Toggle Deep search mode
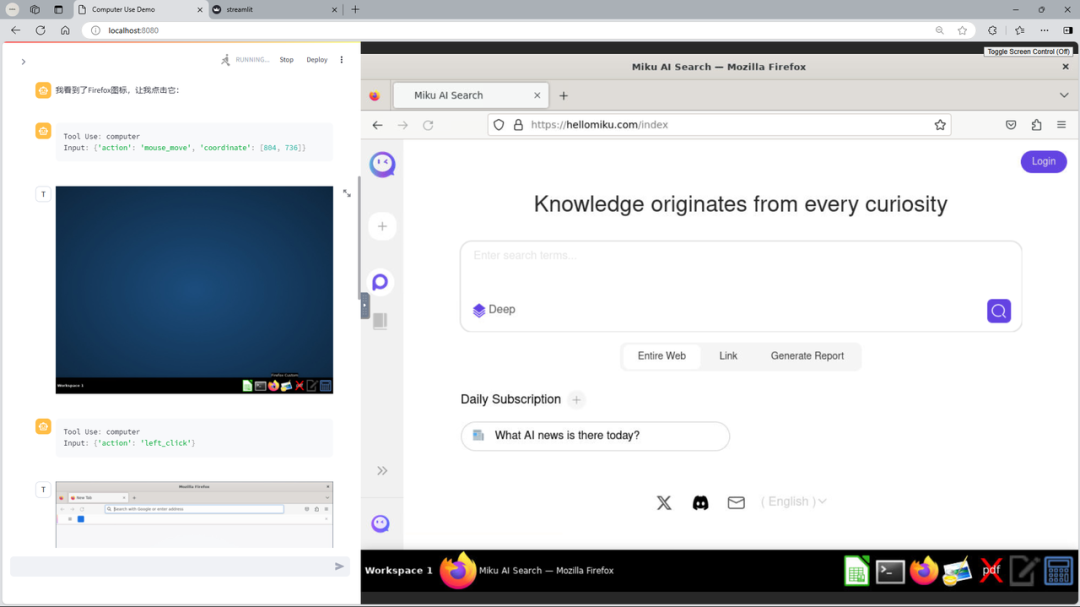 (x=494, y=310)
